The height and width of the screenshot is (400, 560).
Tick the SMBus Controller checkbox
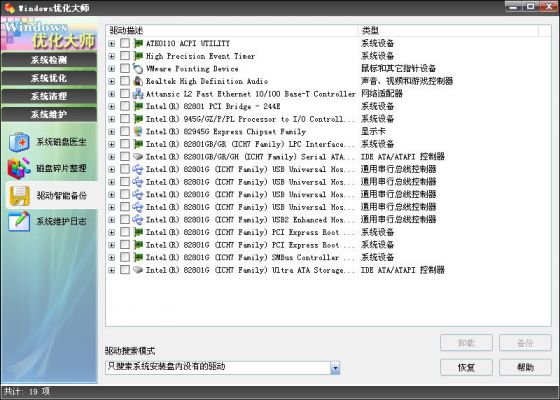coord(125,257)
